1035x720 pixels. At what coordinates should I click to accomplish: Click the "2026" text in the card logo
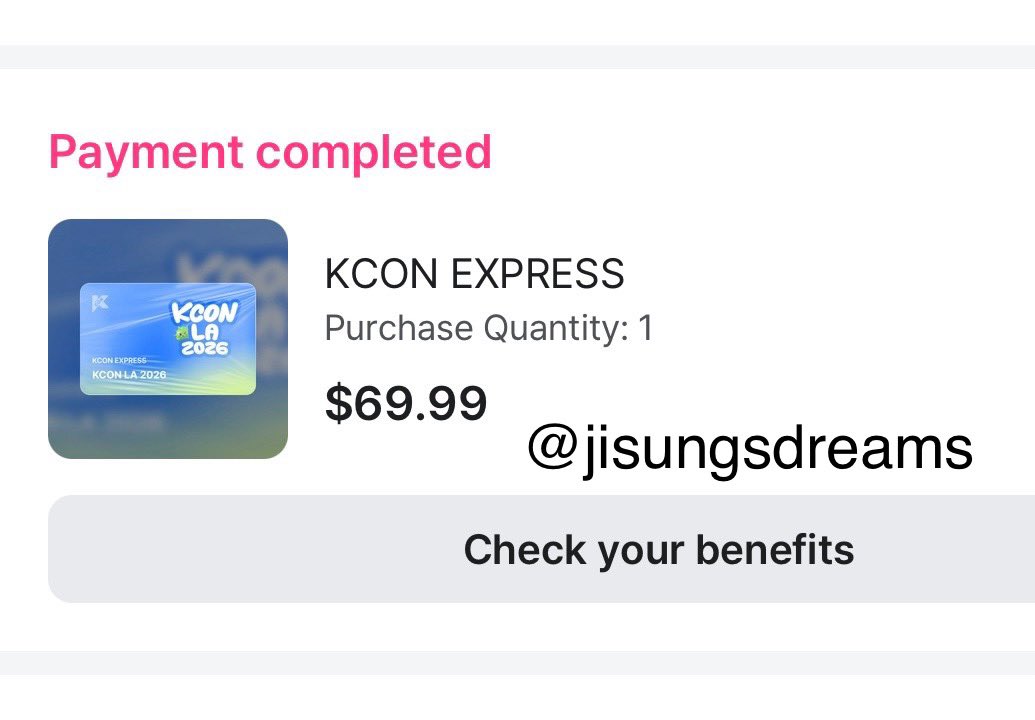tap(205, 349)
